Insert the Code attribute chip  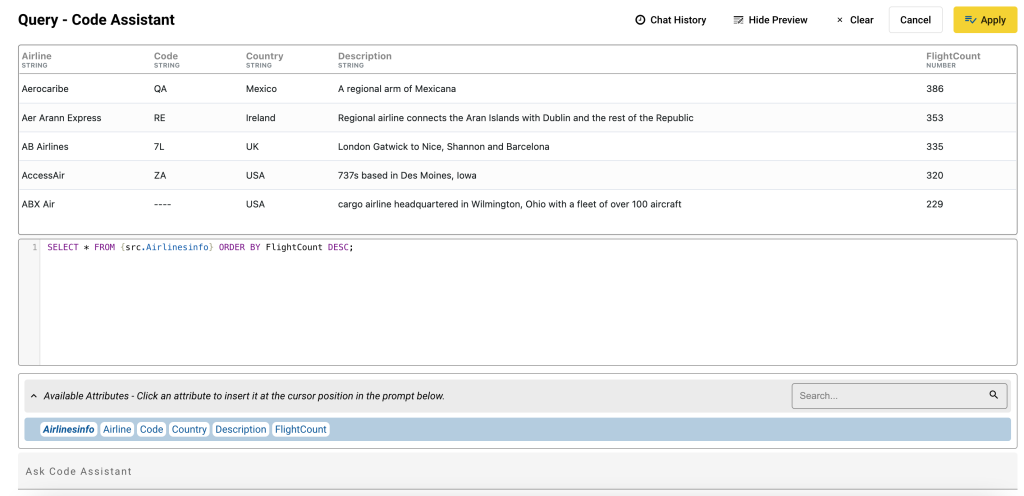(151, 429)
